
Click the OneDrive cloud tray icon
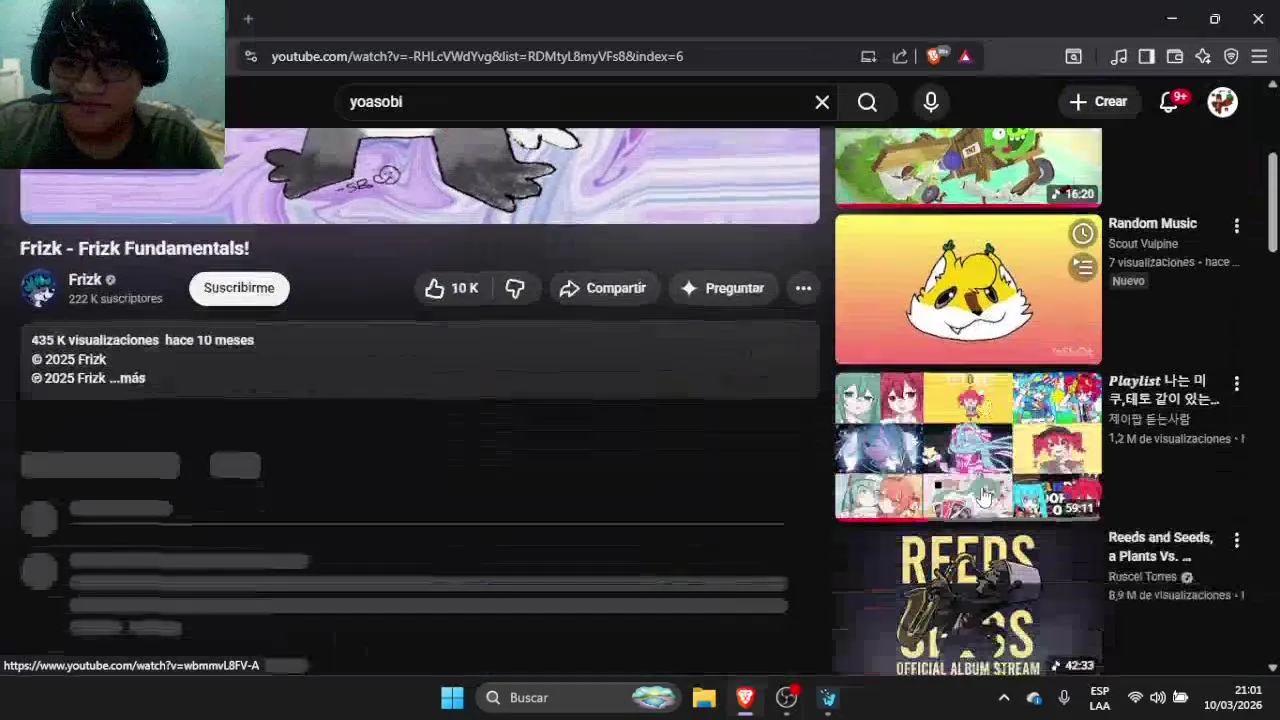click(x=1034, y=698)
